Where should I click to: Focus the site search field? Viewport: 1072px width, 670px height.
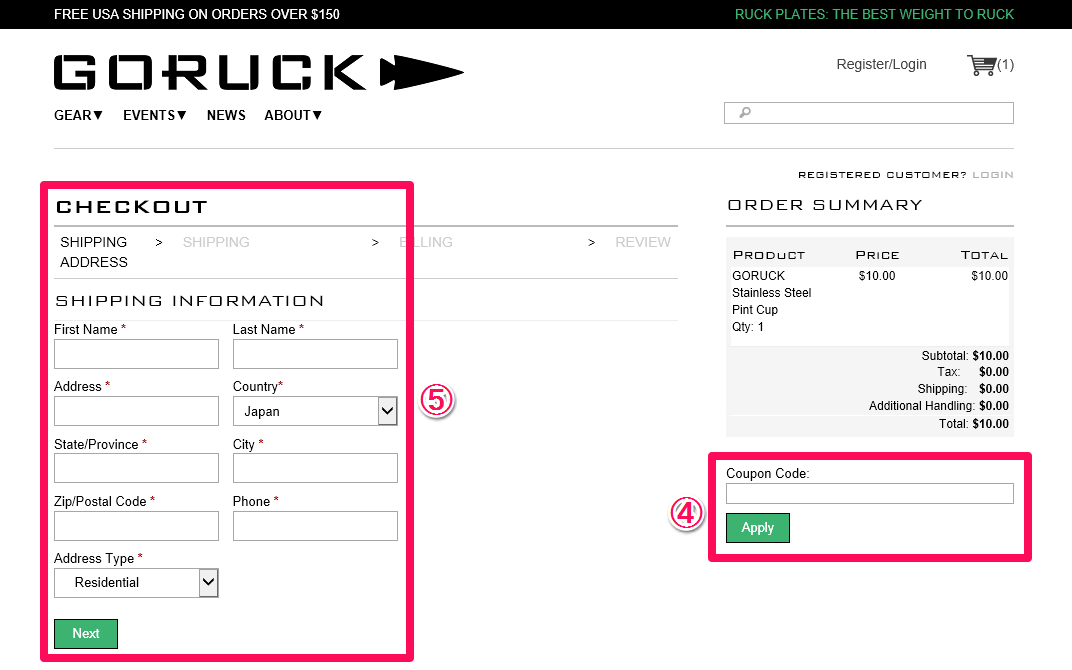869,113
